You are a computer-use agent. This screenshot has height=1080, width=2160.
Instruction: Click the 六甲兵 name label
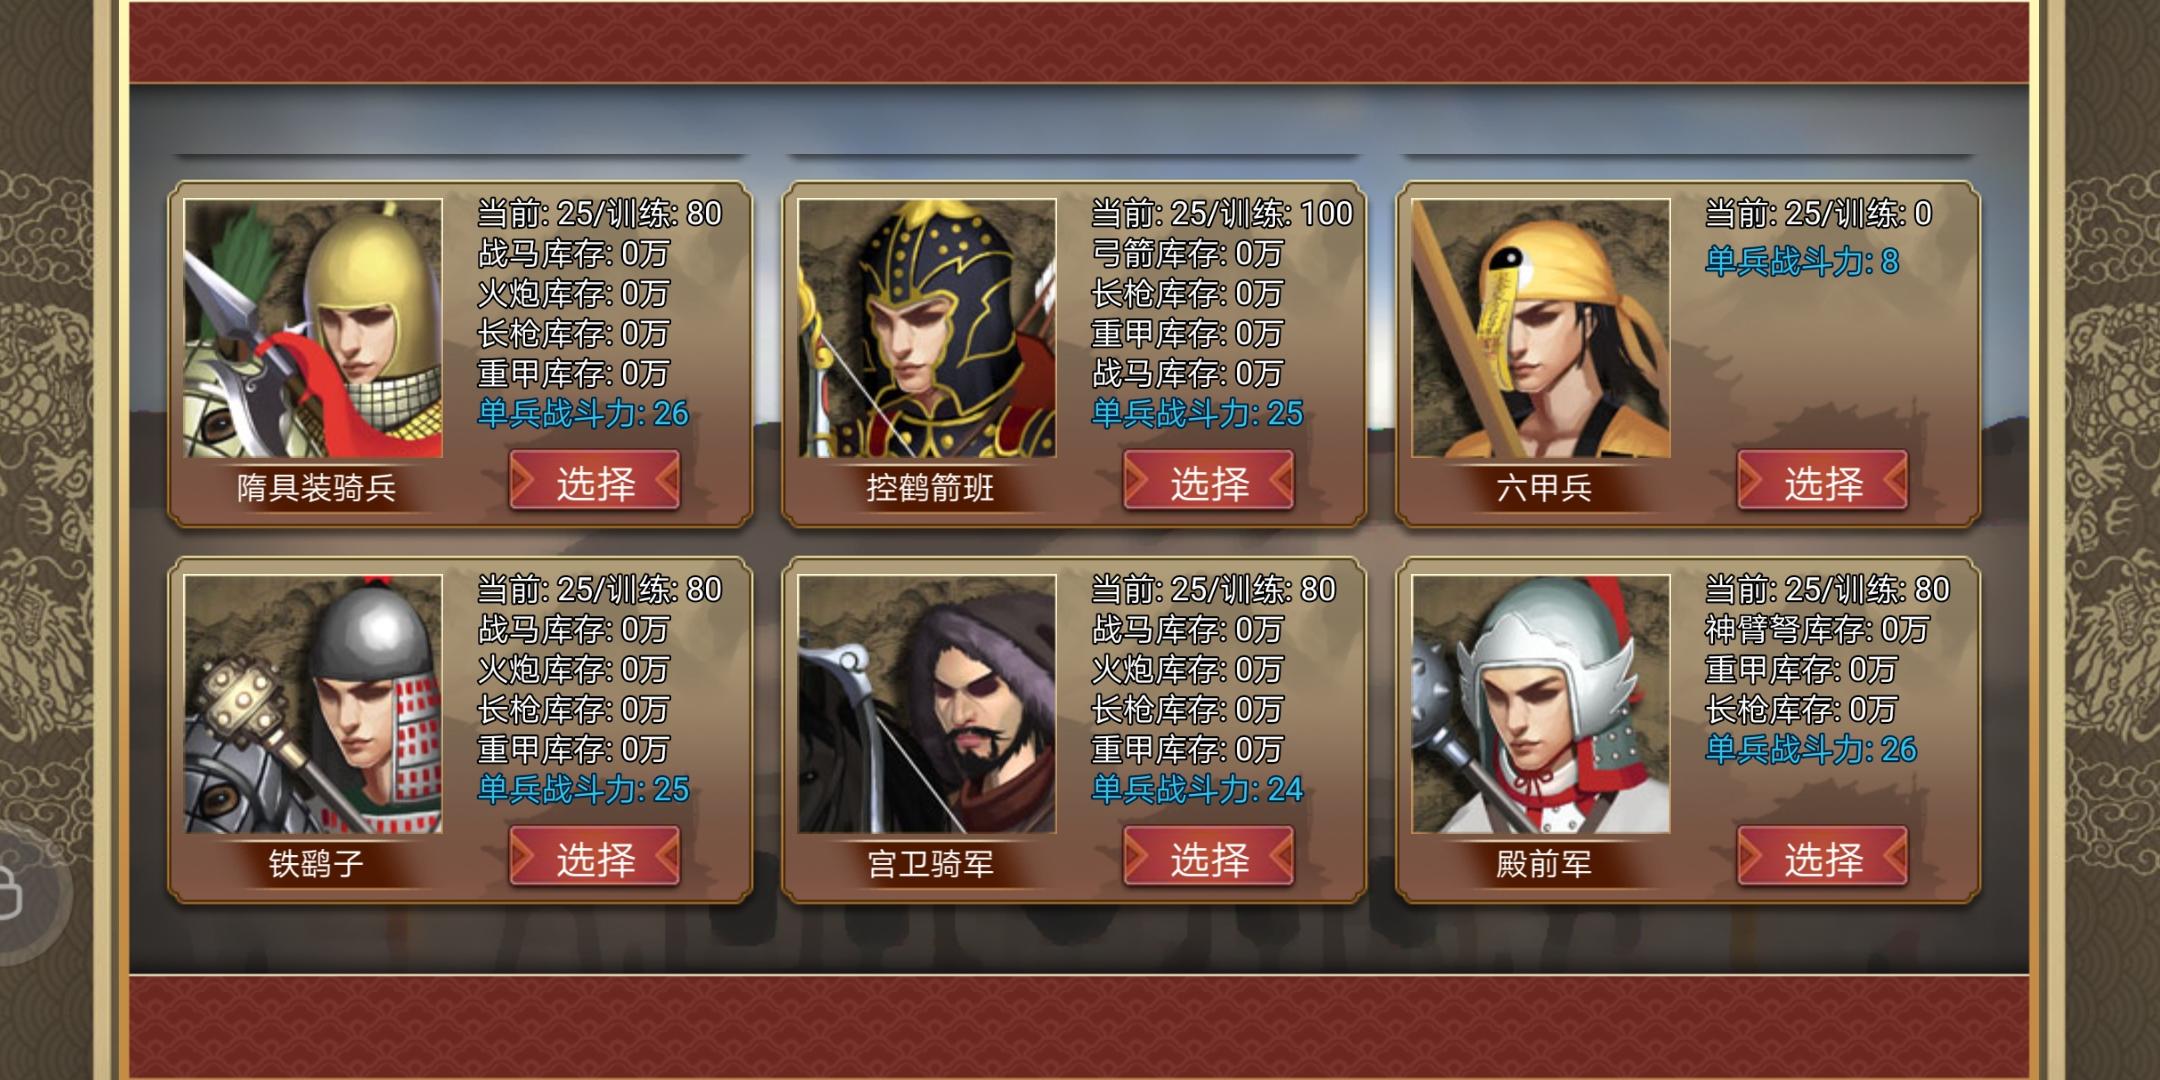(x=1544, y=488)
